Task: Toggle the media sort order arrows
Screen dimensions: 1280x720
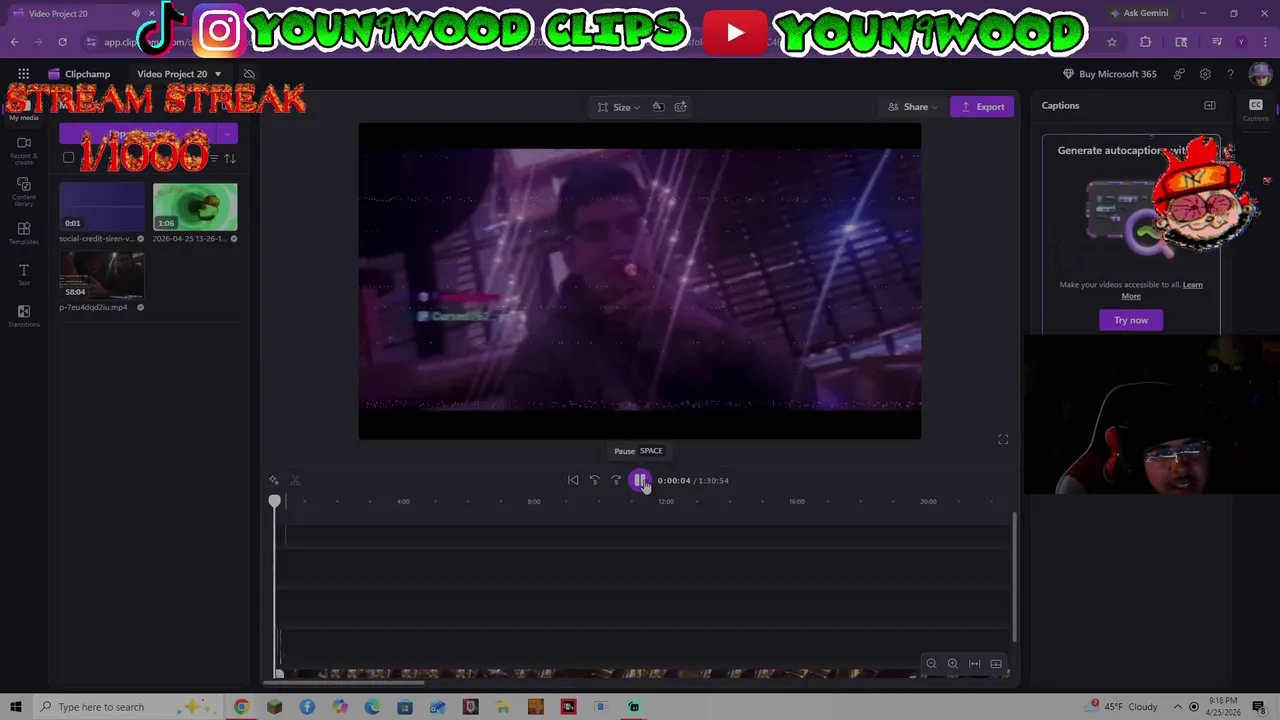Action: [230, 159]
